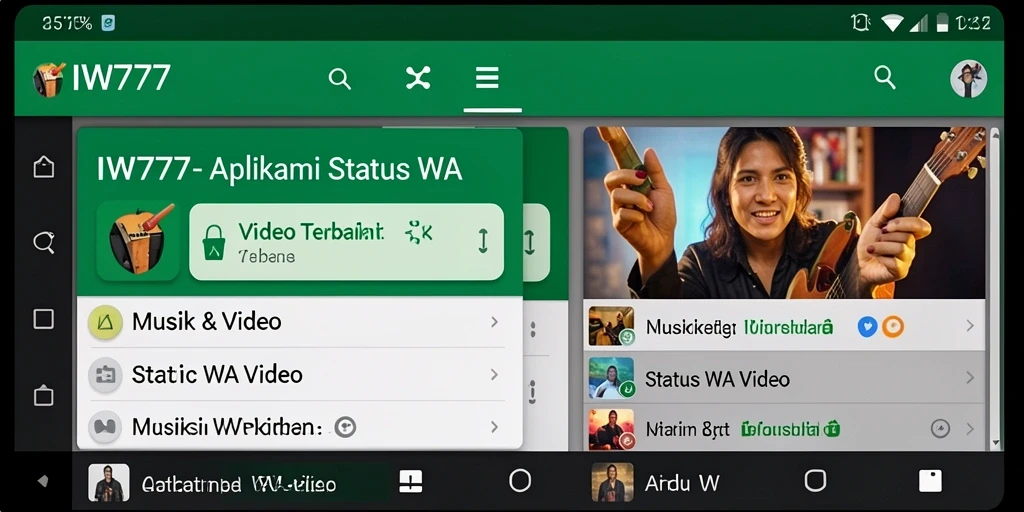This screenshot has height=512, width=1024.
Task: Open the Niarim 8rt list row
Action: click(x=784, y=428)
